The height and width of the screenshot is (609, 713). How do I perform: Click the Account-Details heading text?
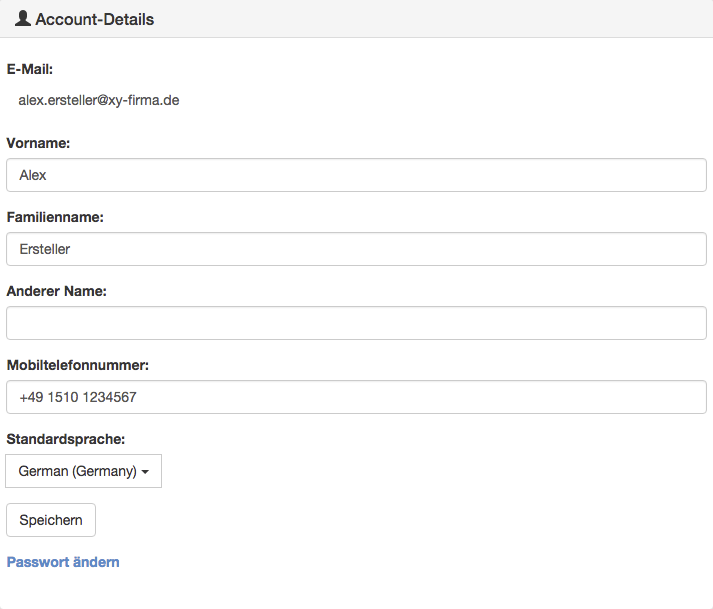[x=95, y=19]
